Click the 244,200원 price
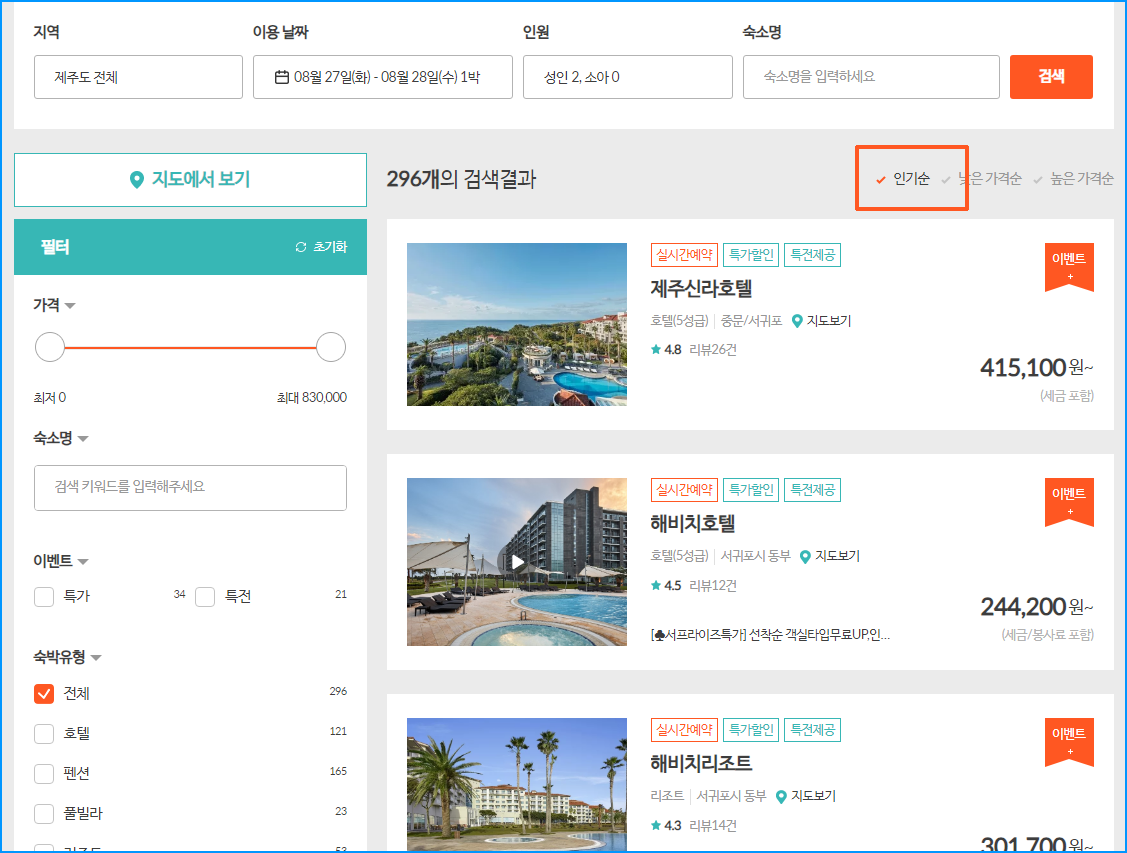Image resolution: width=1127 pixels, height=853 pixels. pyautogui.click(x=1036, y=607)
